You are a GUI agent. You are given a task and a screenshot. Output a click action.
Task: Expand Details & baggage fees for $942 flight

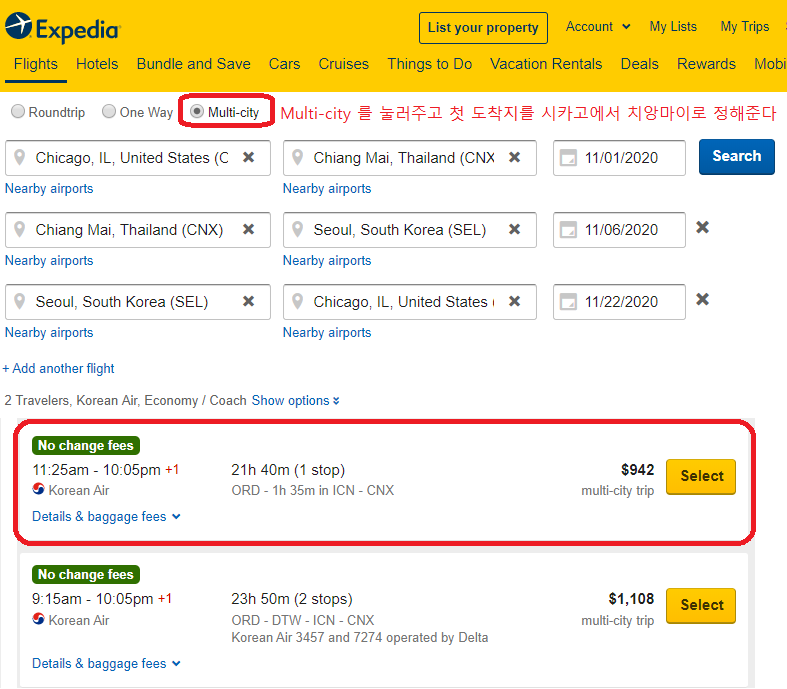[106, 516]
